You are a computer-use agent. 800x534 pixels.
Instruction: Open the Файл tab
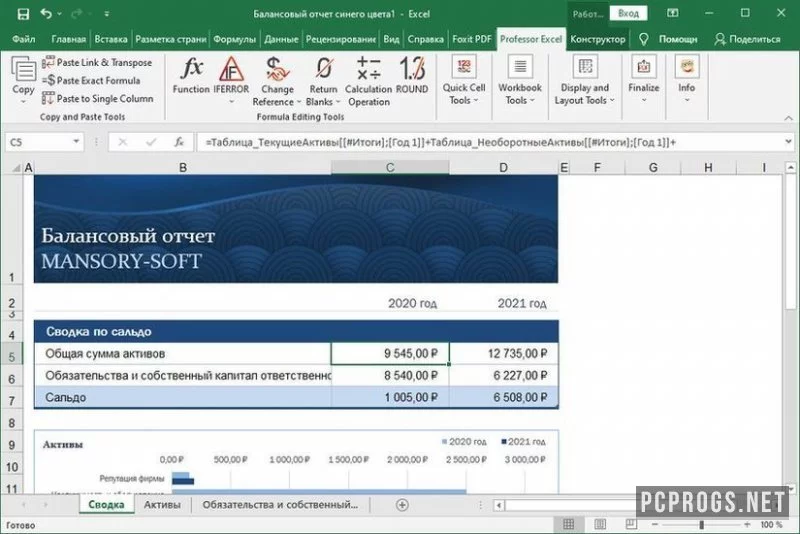[23, 39]
